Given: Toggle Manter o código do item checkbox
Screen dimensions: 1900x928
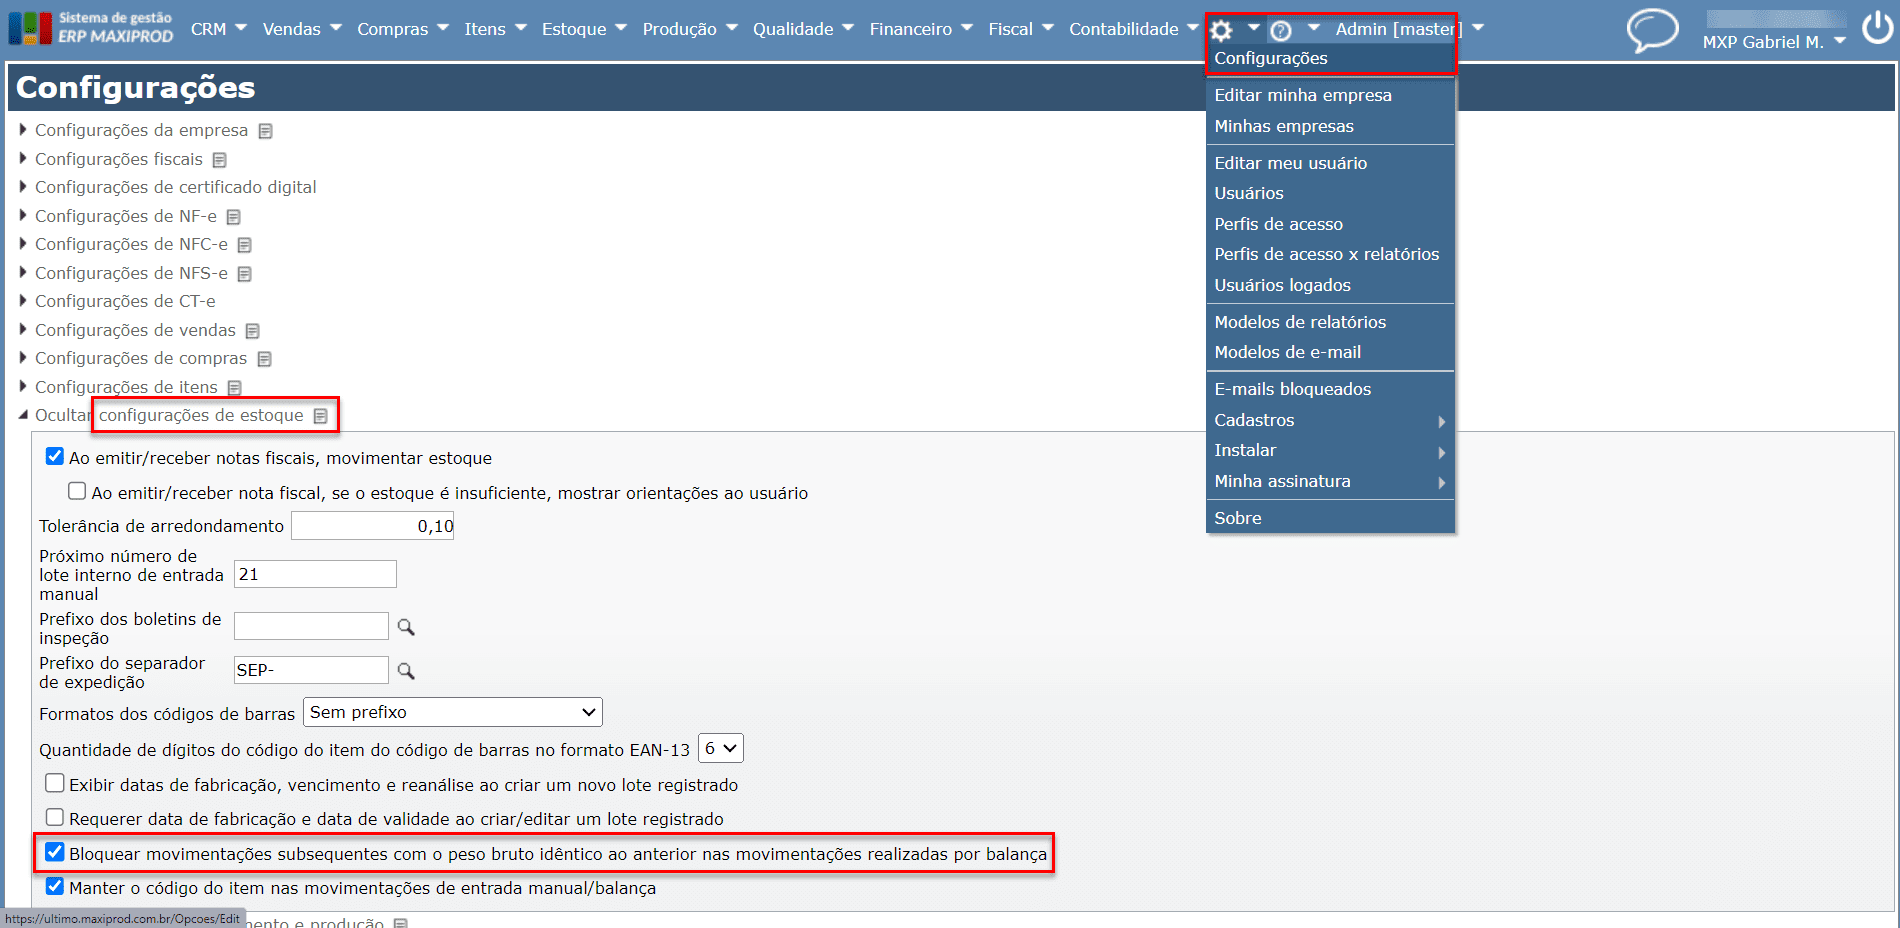Looking at the screenshot, I should click(55, 886).
